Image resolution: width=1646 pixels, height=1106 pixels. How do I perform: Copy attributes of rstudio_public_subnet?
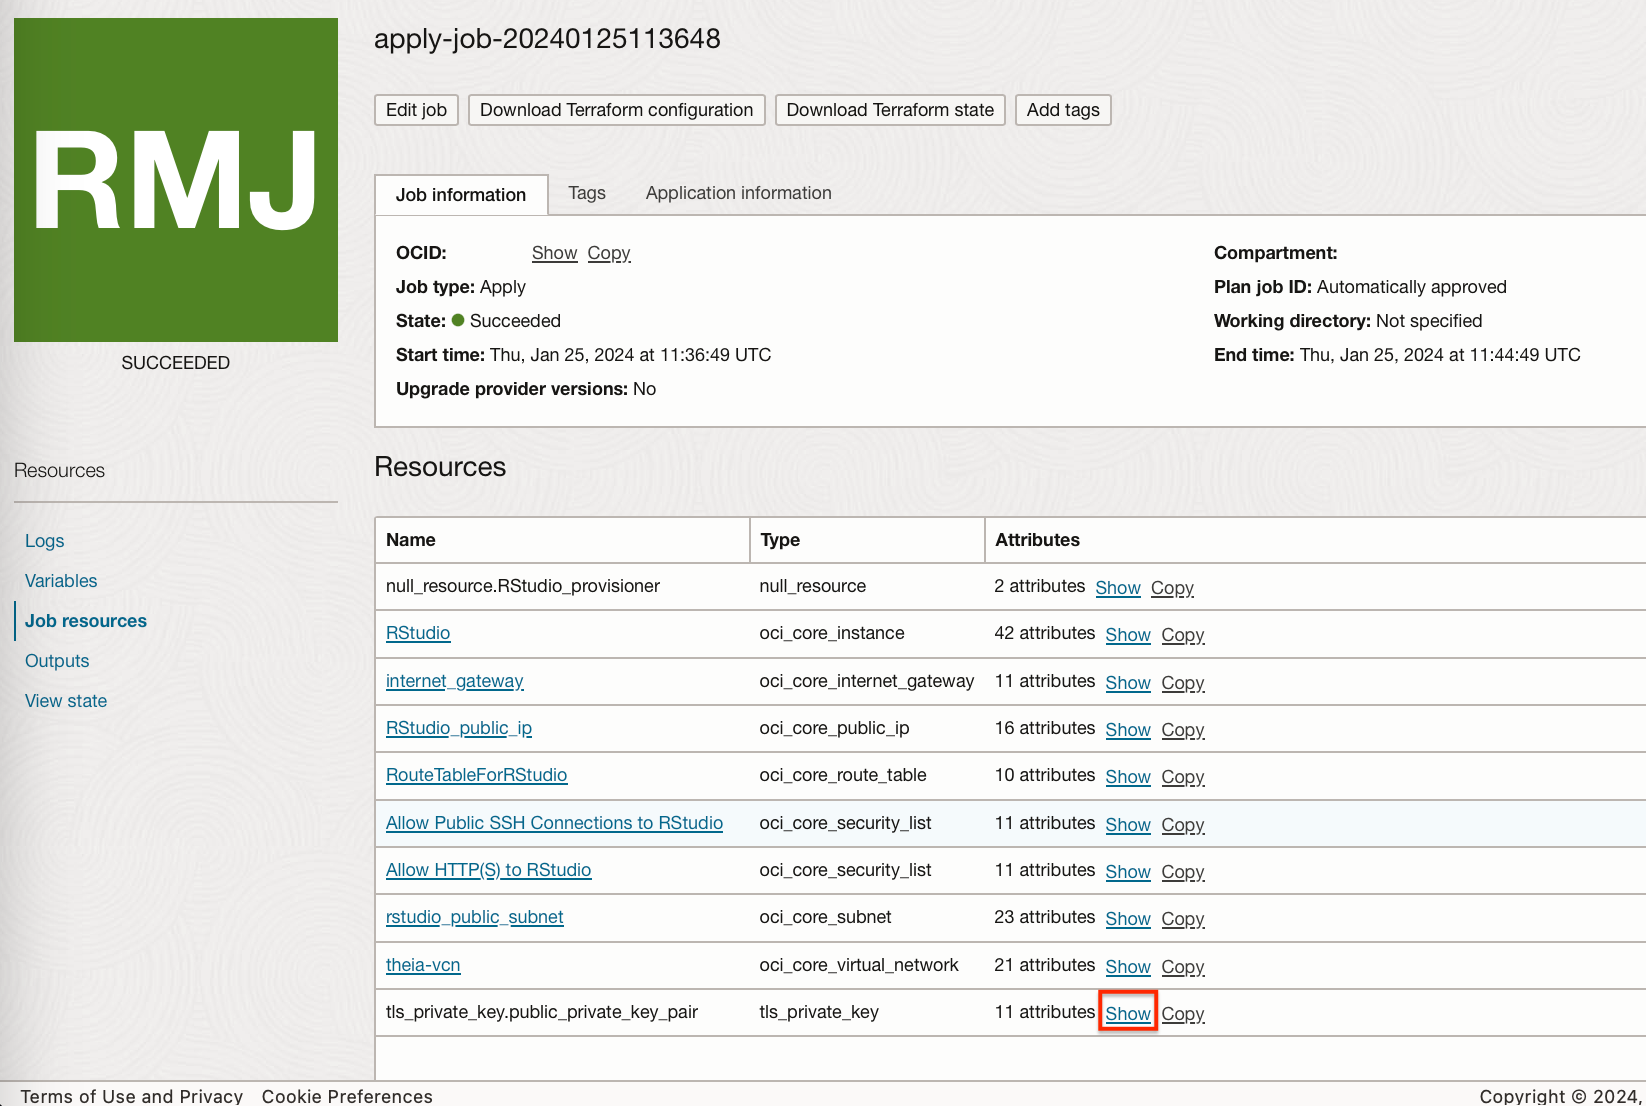tap(1183, 919)
